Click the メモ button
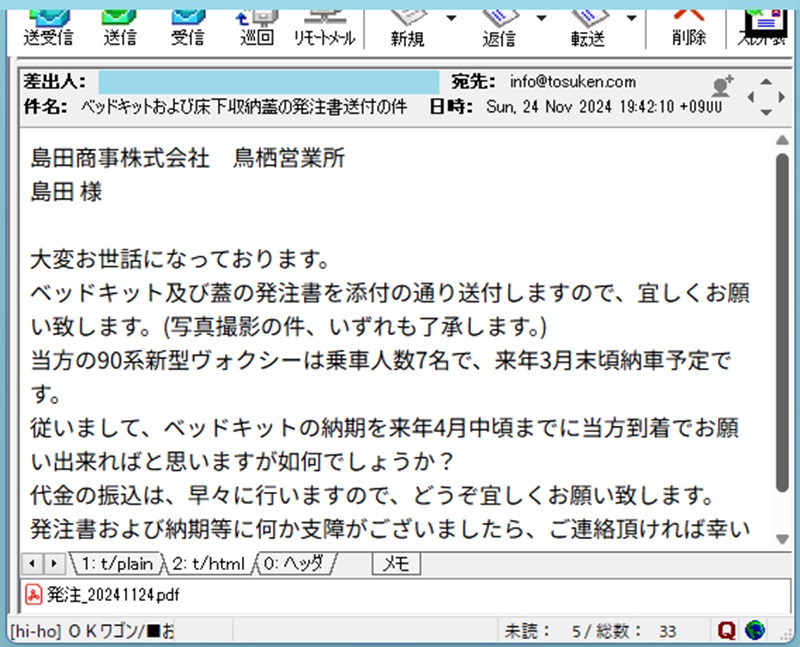 396,564
